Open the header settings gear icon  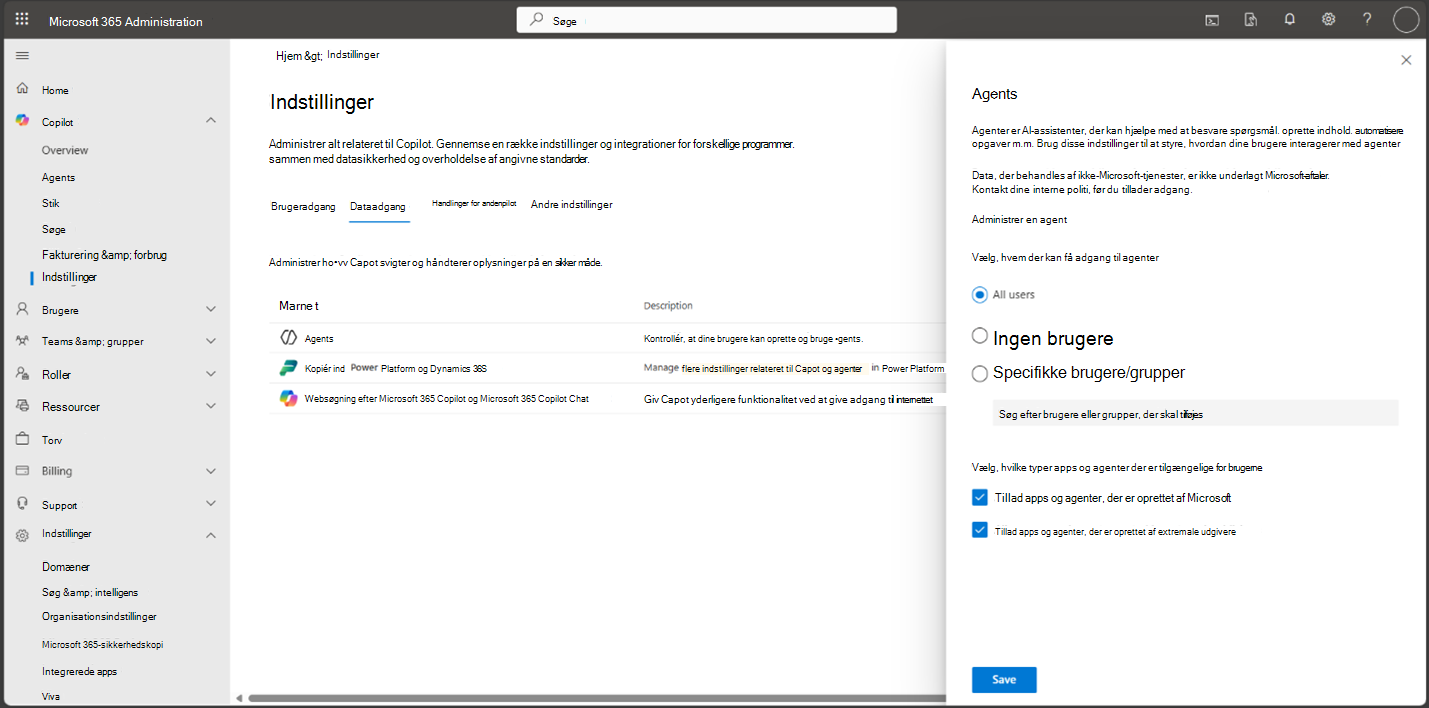click(1328, 19)
